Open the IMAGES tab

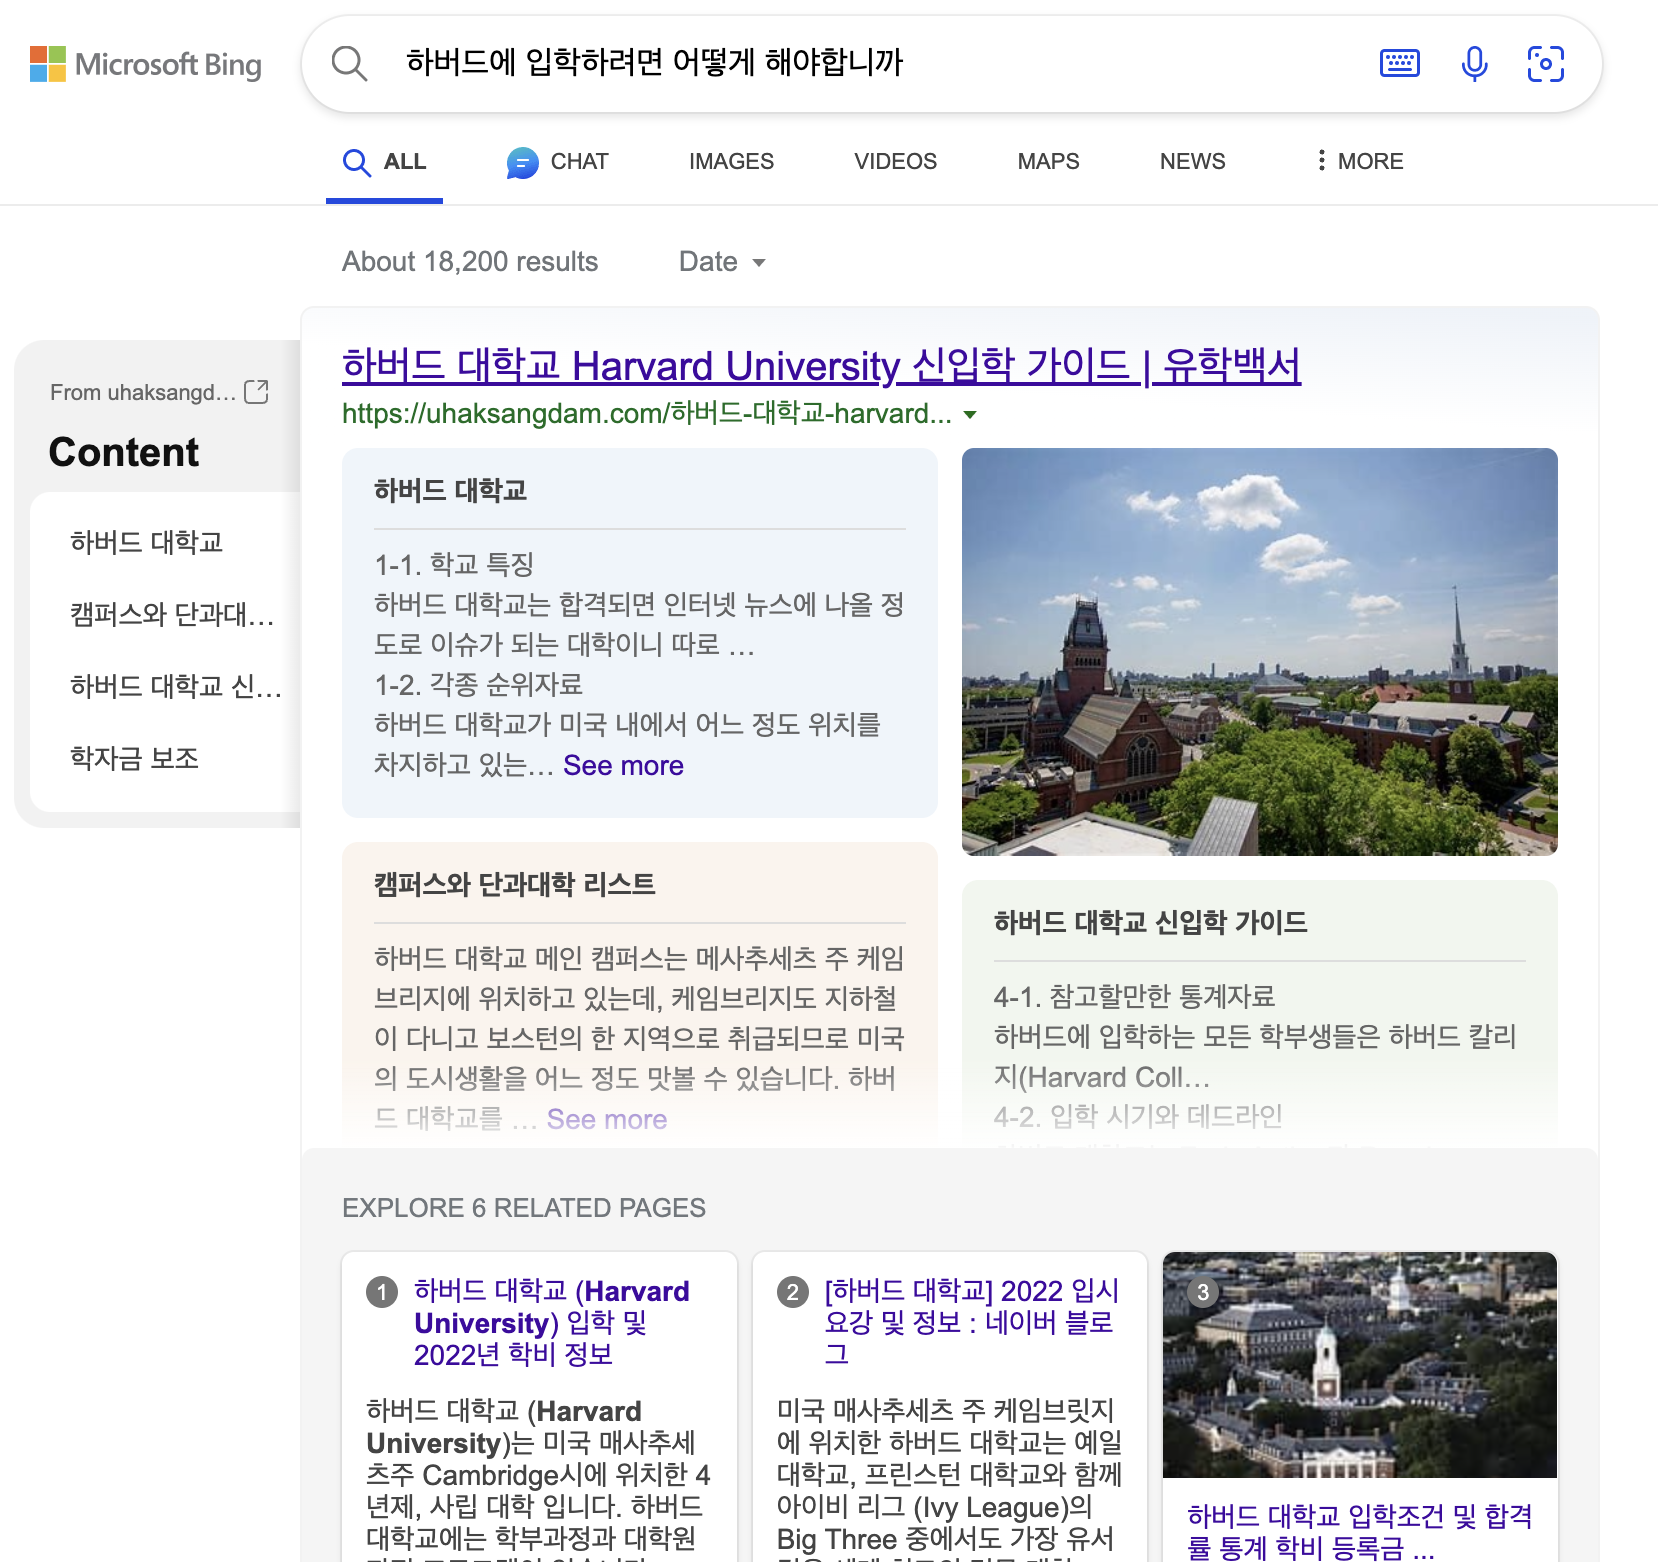coord(731,162)
